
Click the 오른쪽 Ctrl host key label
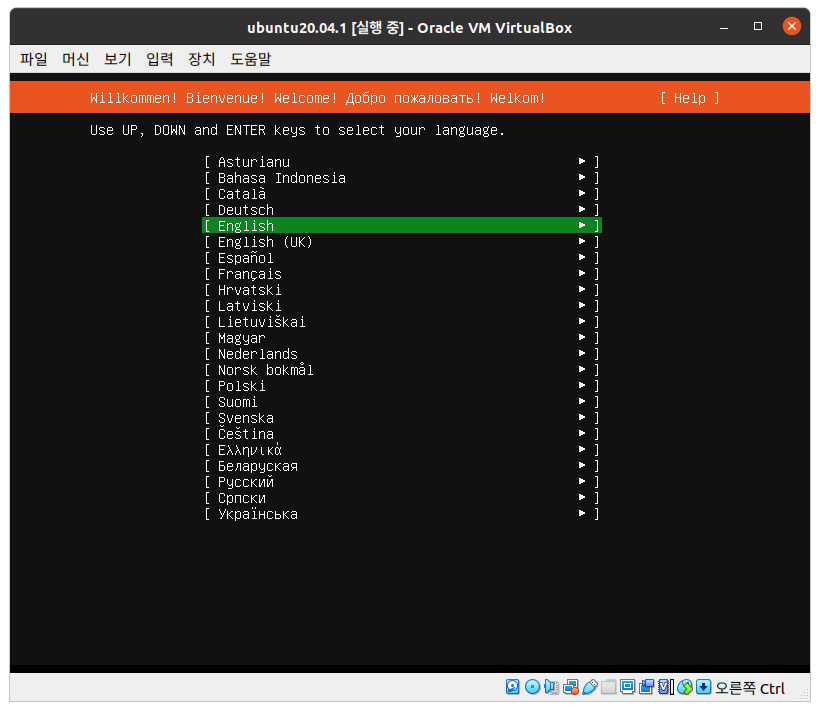click(x=750, y=687)
